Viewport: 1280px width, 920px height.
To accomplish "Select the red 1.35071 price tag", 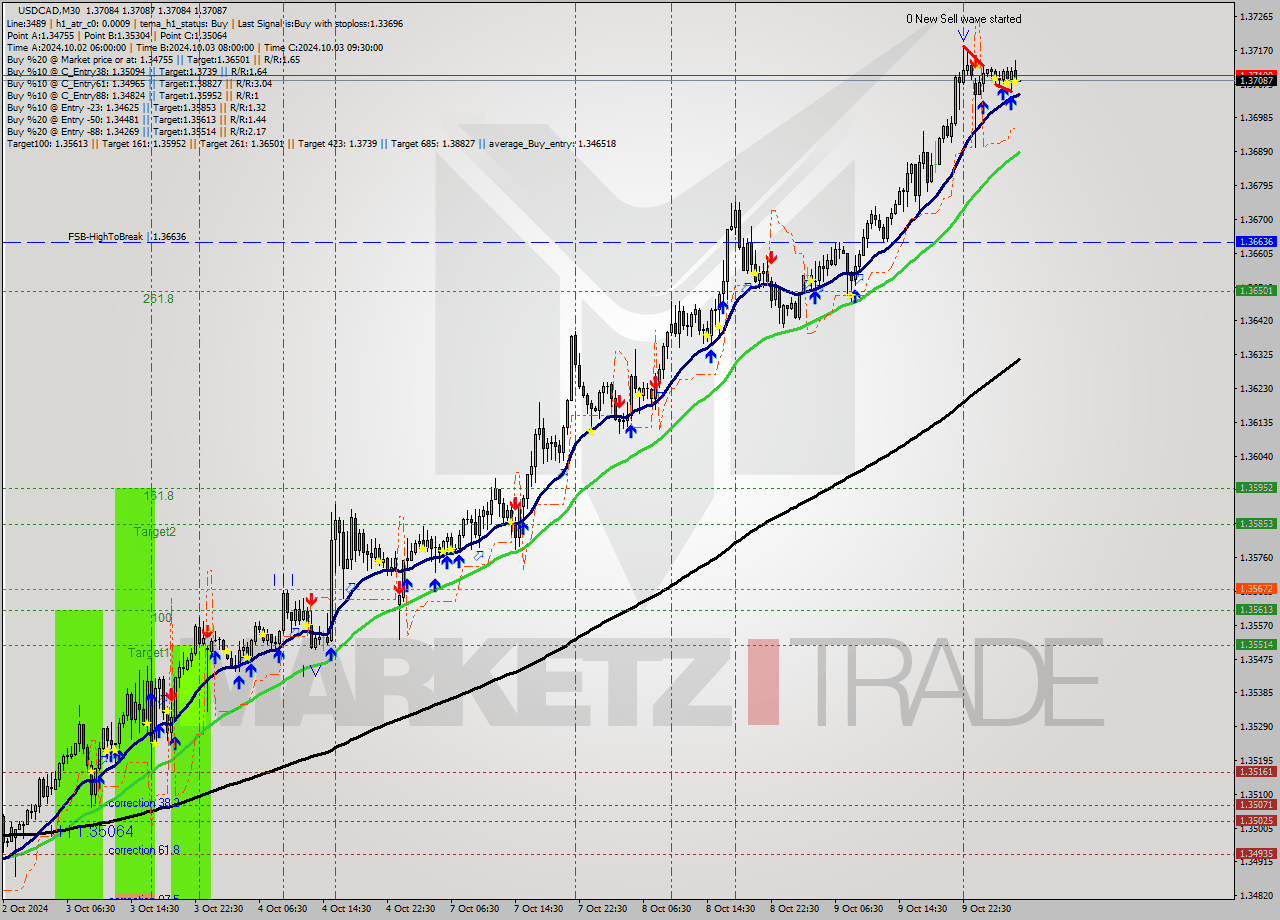I will pyautogui.click(x=1256, y=805).
